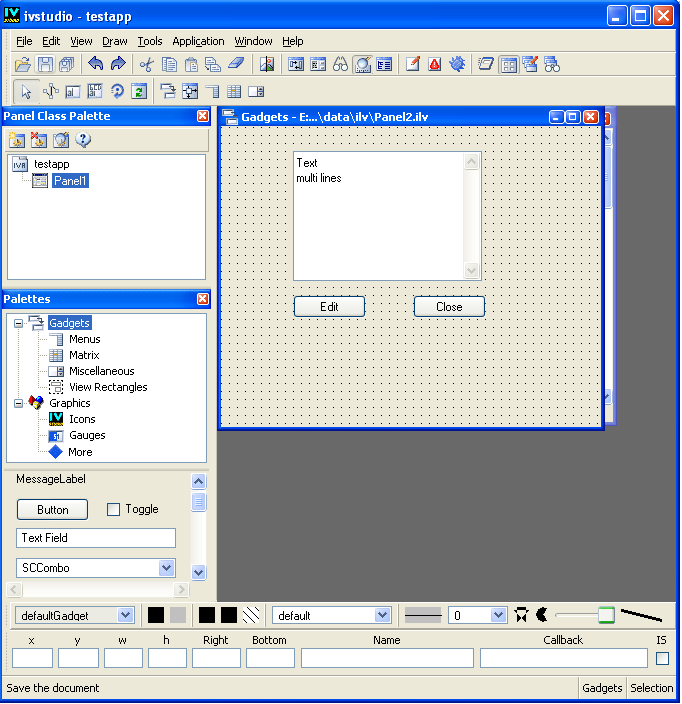This screenshot has height=704, width=682.
Task: Check the IS checkbox
Action: [662, 658]
